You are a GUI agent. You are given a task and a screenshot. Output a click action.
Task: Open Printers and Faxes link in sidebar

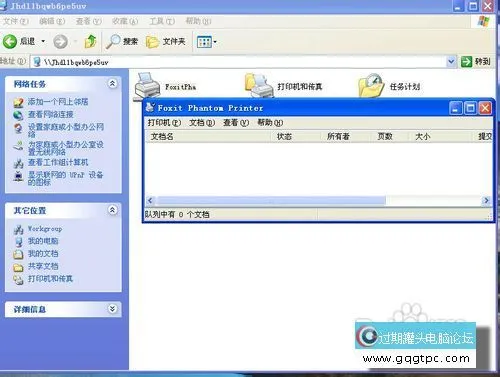[x=50, y=279]
